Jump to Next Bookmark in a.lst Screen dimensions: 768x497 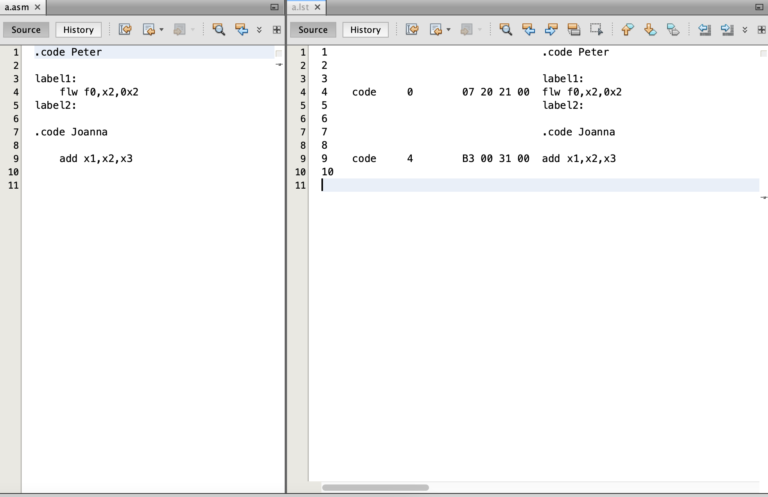(x=650, y=29)
